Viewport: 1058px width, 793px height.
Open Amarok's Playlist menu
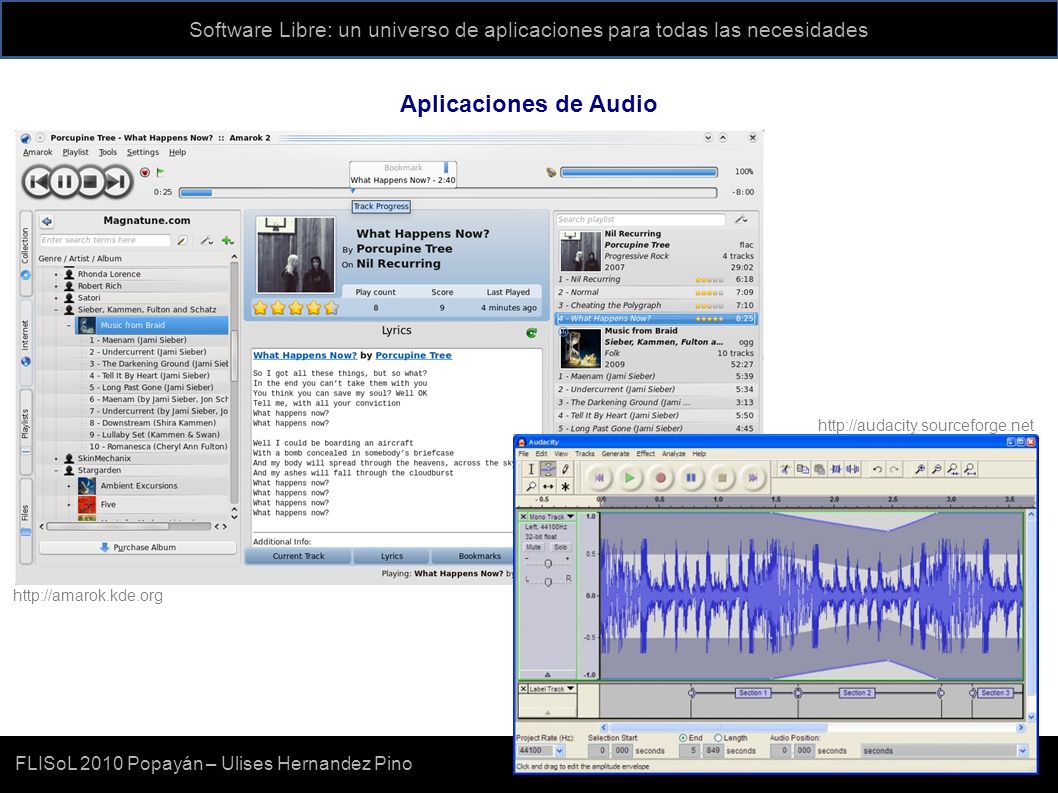pyautogui.click(x=76, y=153)
